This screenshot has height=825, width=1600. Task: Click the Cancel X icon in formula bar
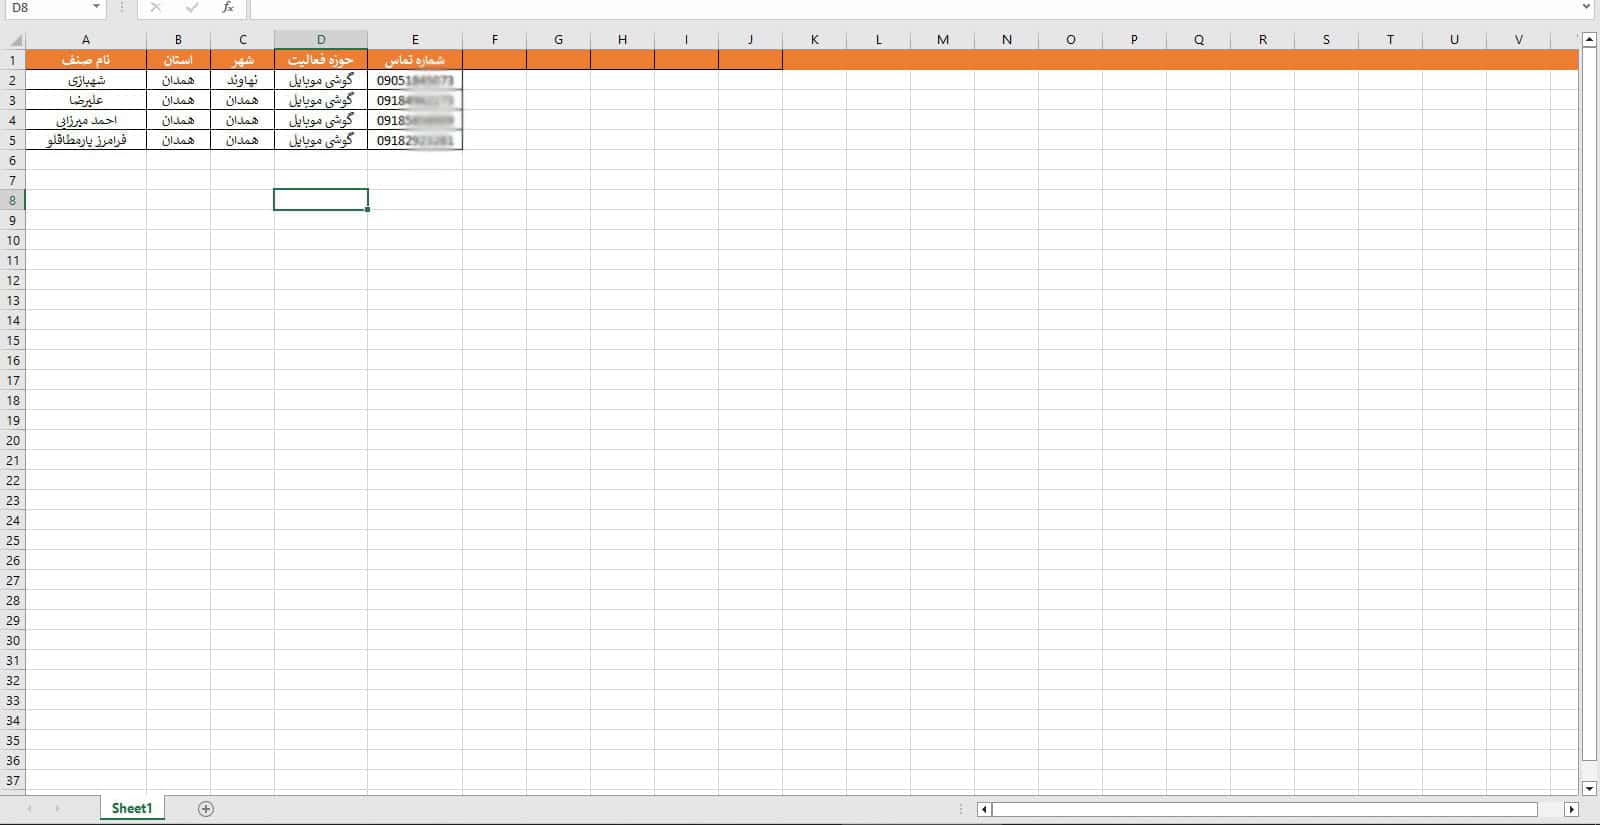coord(155,7)
